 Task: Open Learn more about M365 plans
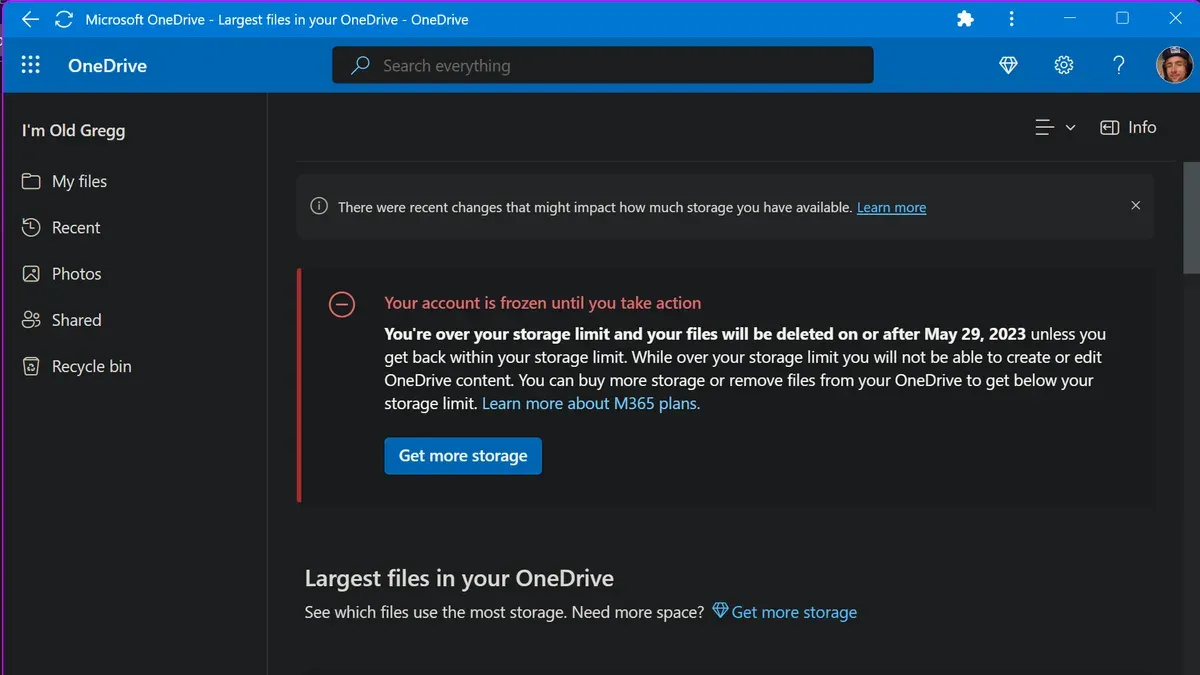tap(591, 403)
